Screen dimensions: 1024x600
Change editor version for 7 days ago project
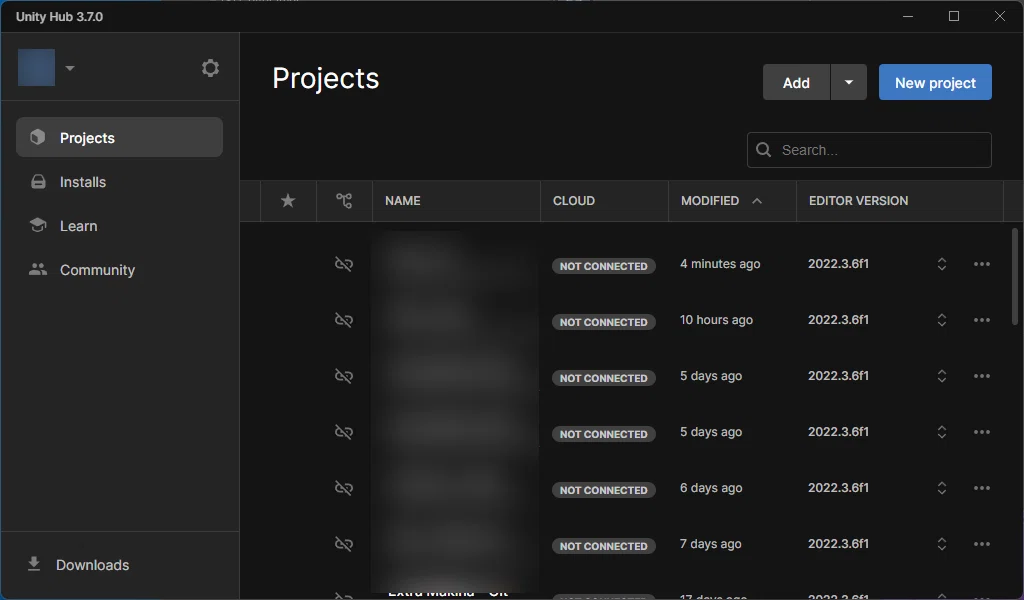(942, 544)
